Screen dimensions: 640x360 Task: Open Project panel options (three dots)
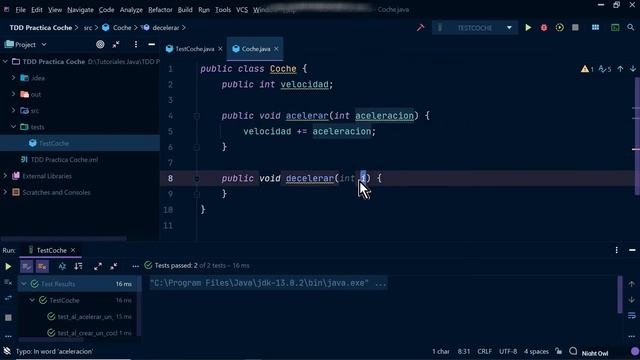pos(136,44)
